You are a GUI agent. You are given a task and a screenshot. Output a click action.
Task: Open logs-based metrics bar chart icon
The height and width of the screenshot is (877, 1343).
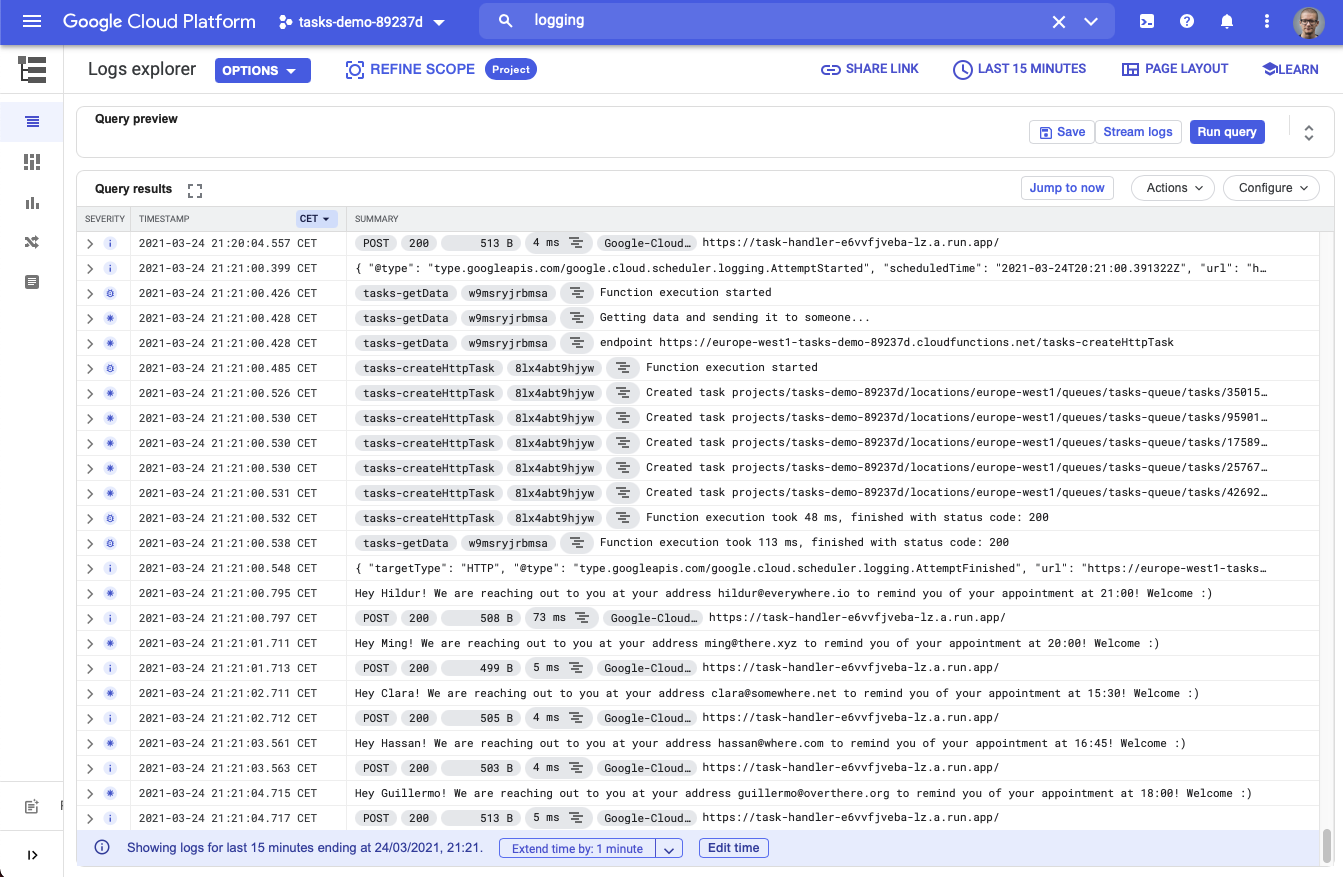pos(32,202)
